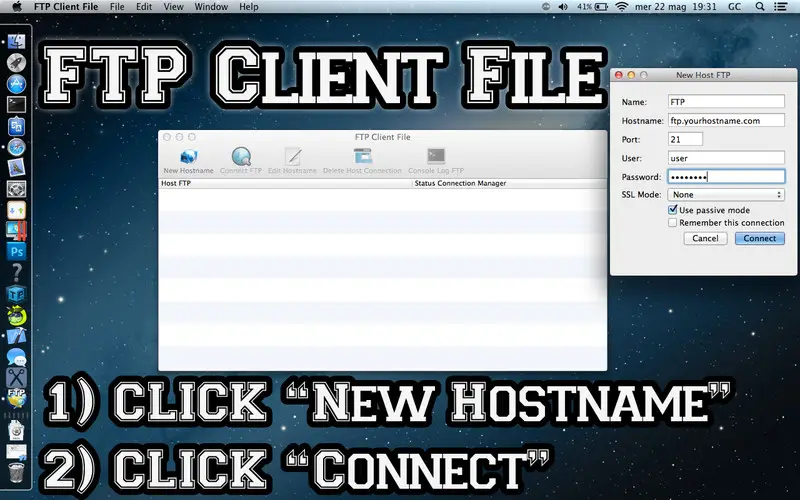Enable Remember this connection checkbox
Viewport: 800px width, 500px height.
[x=672, y=222]
